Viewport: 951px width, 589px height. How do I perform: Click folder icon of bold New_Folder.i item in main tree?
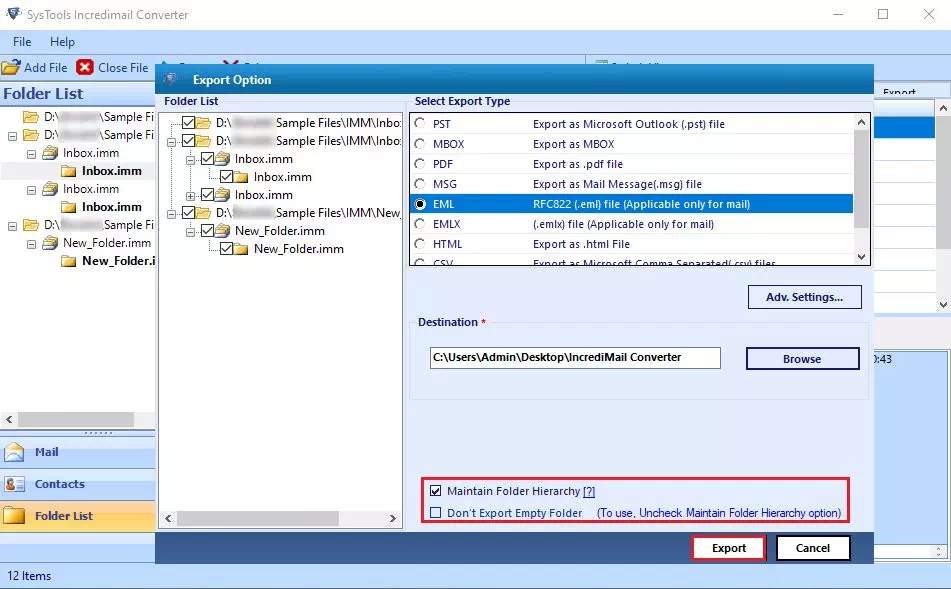point(69,261)
